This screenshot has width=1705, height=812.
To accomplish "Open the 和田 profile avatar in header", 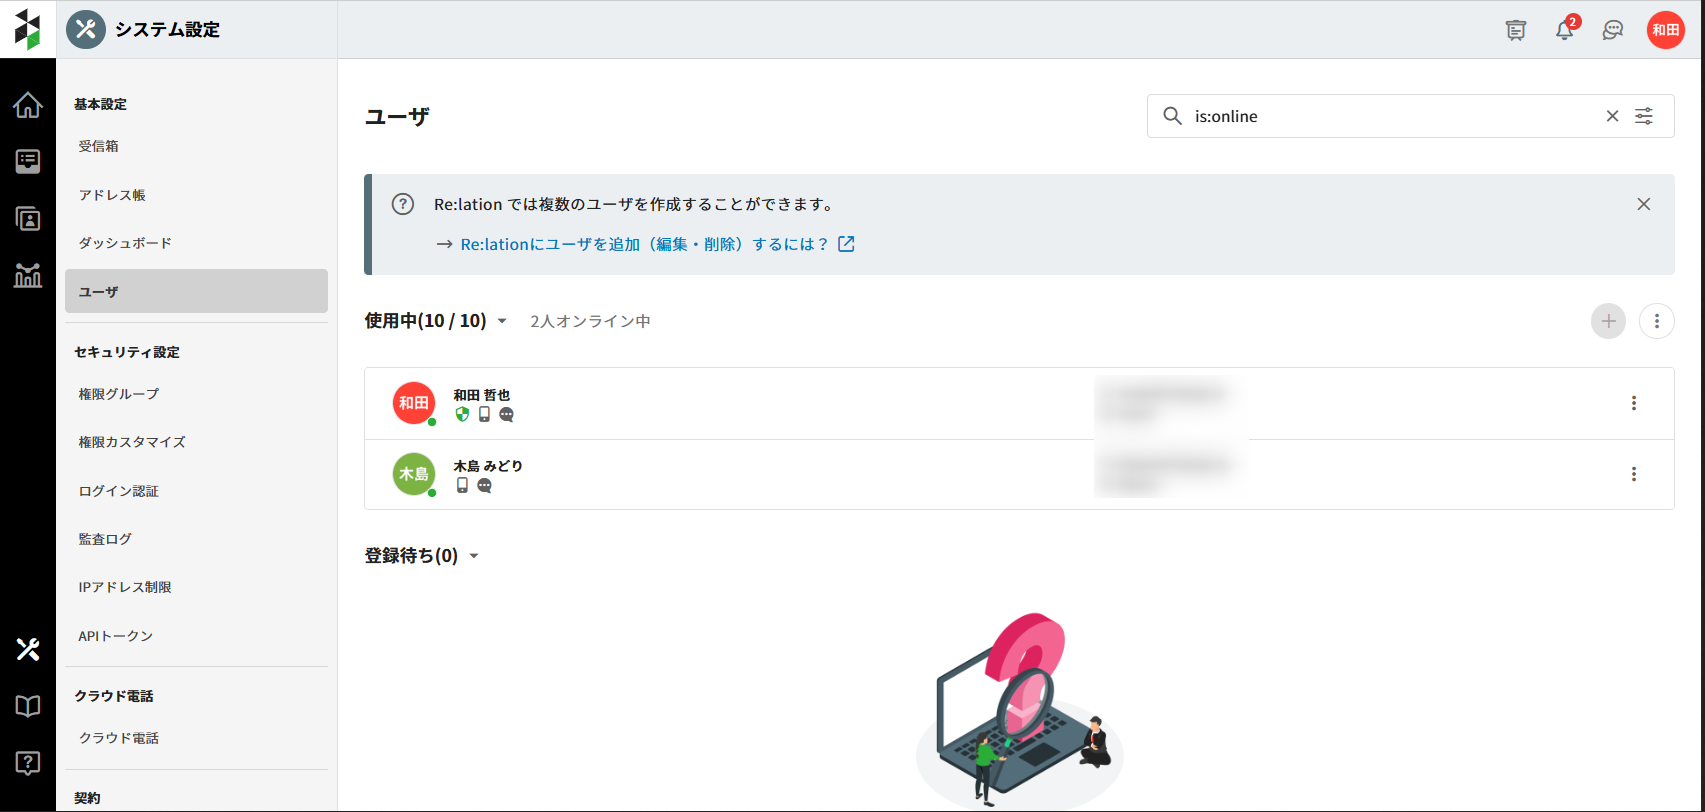I will (x=1665, y=30).
